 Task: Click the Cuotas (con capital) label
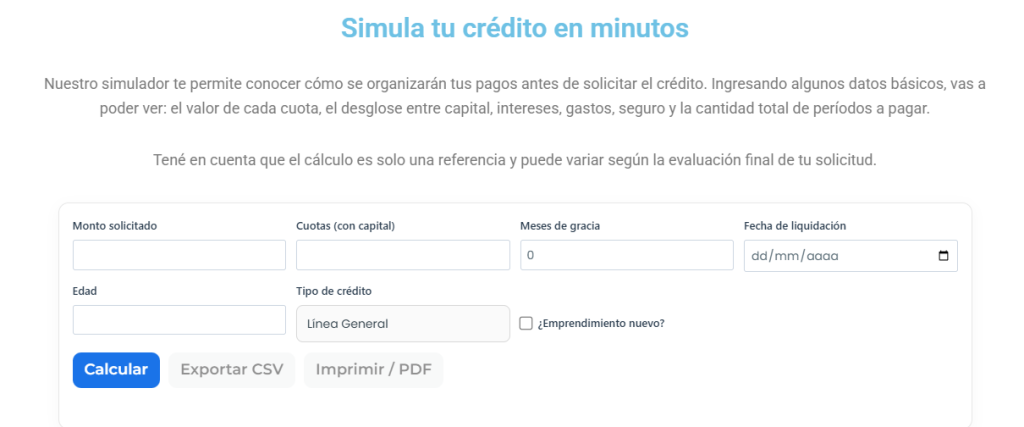pyautogui.click(x=345, y=226)
